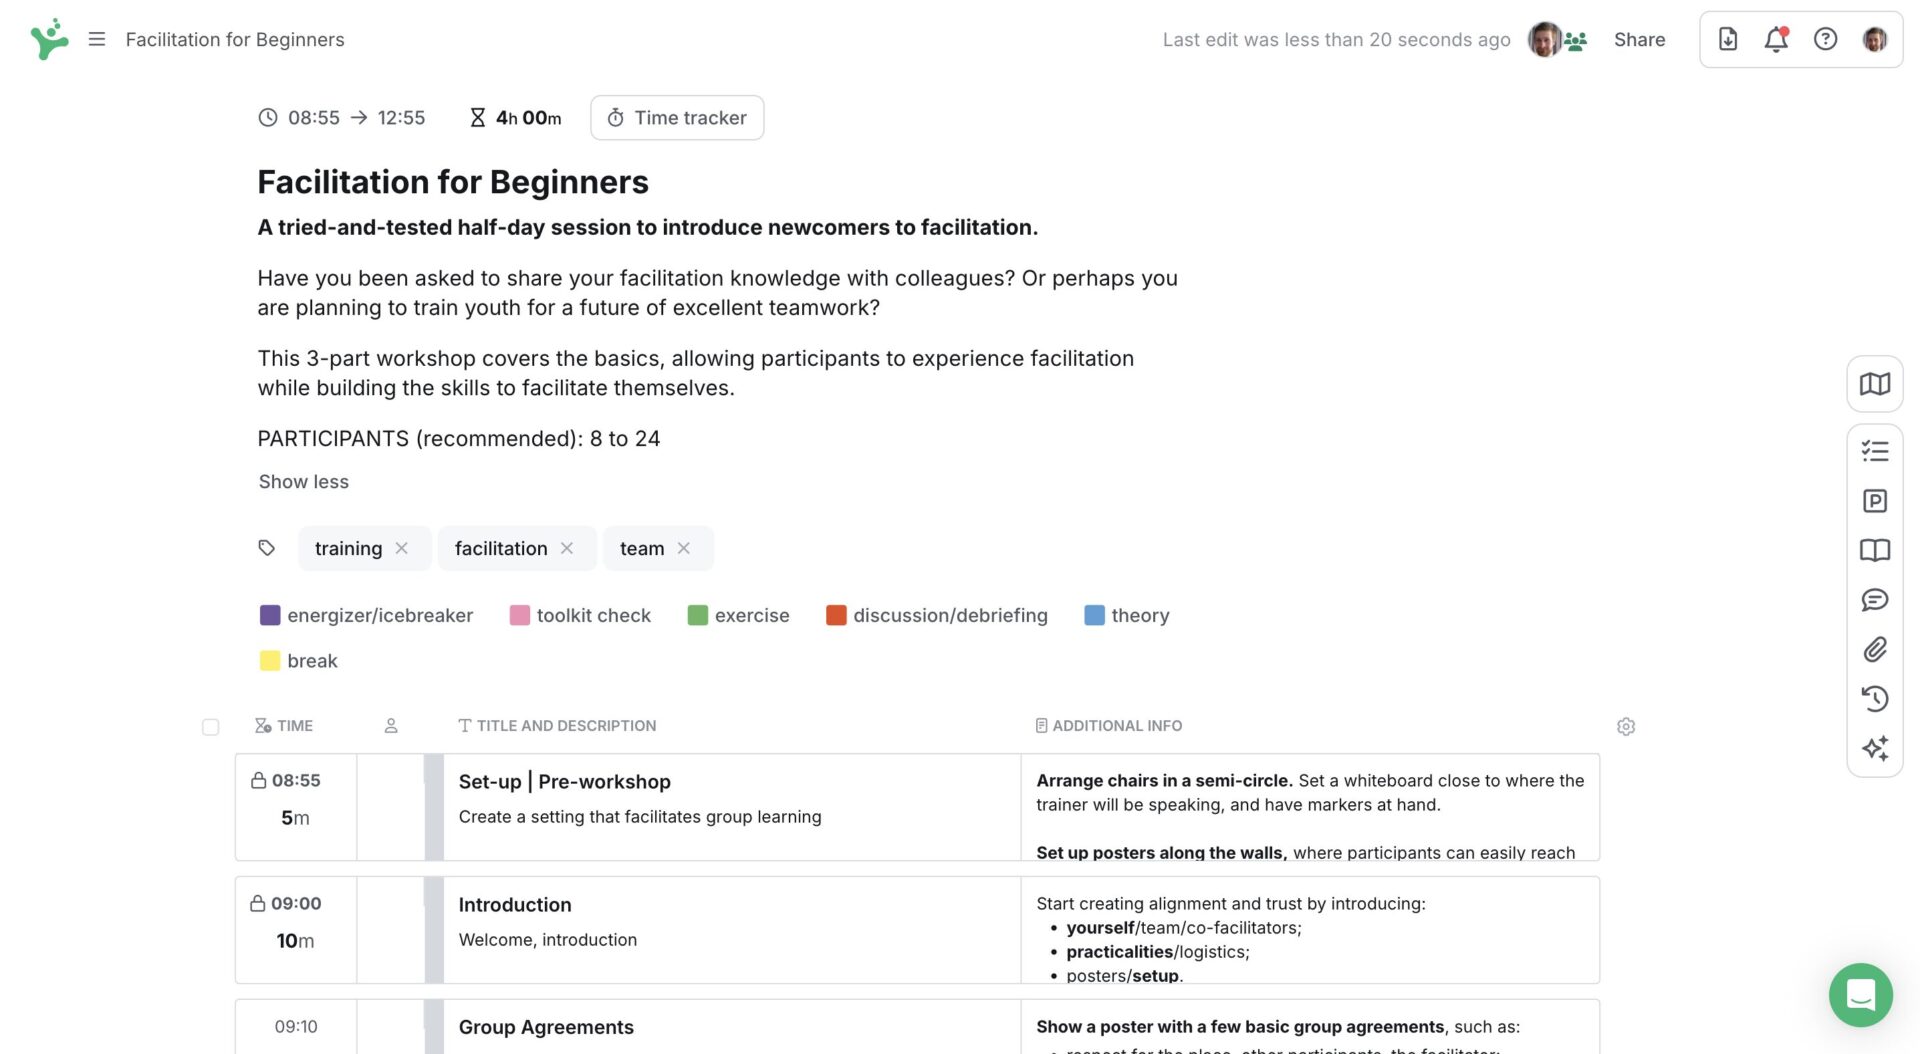Open the comments panel icon
Viewport: 1920px width, 1054px height.
click(1875, 600)
